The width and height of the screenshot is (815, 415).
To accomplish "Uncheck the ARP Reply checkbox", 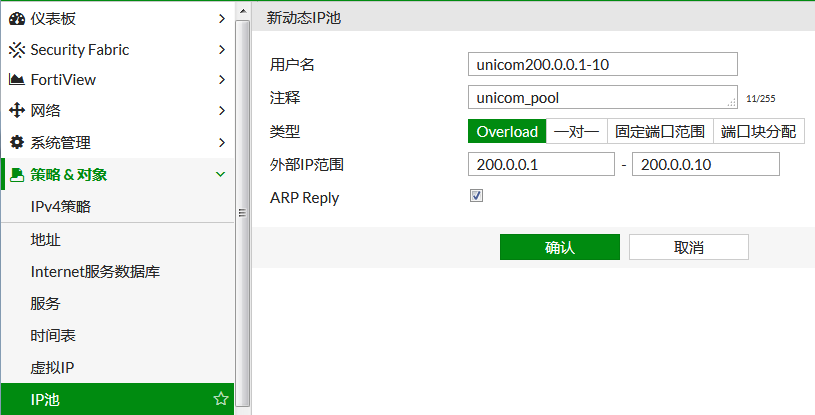I will pyautogui.click(x=477, y=197).
